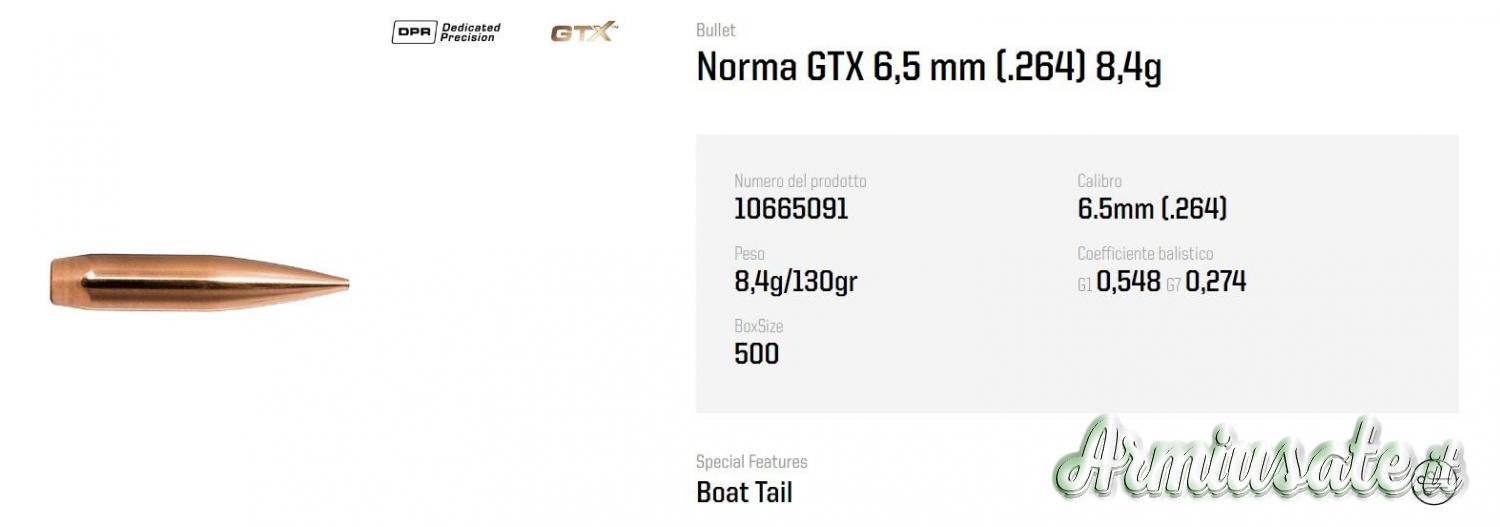Click the "Boat Tail" feature text
Screen dimensions: 1500x527
pos(744,491)
